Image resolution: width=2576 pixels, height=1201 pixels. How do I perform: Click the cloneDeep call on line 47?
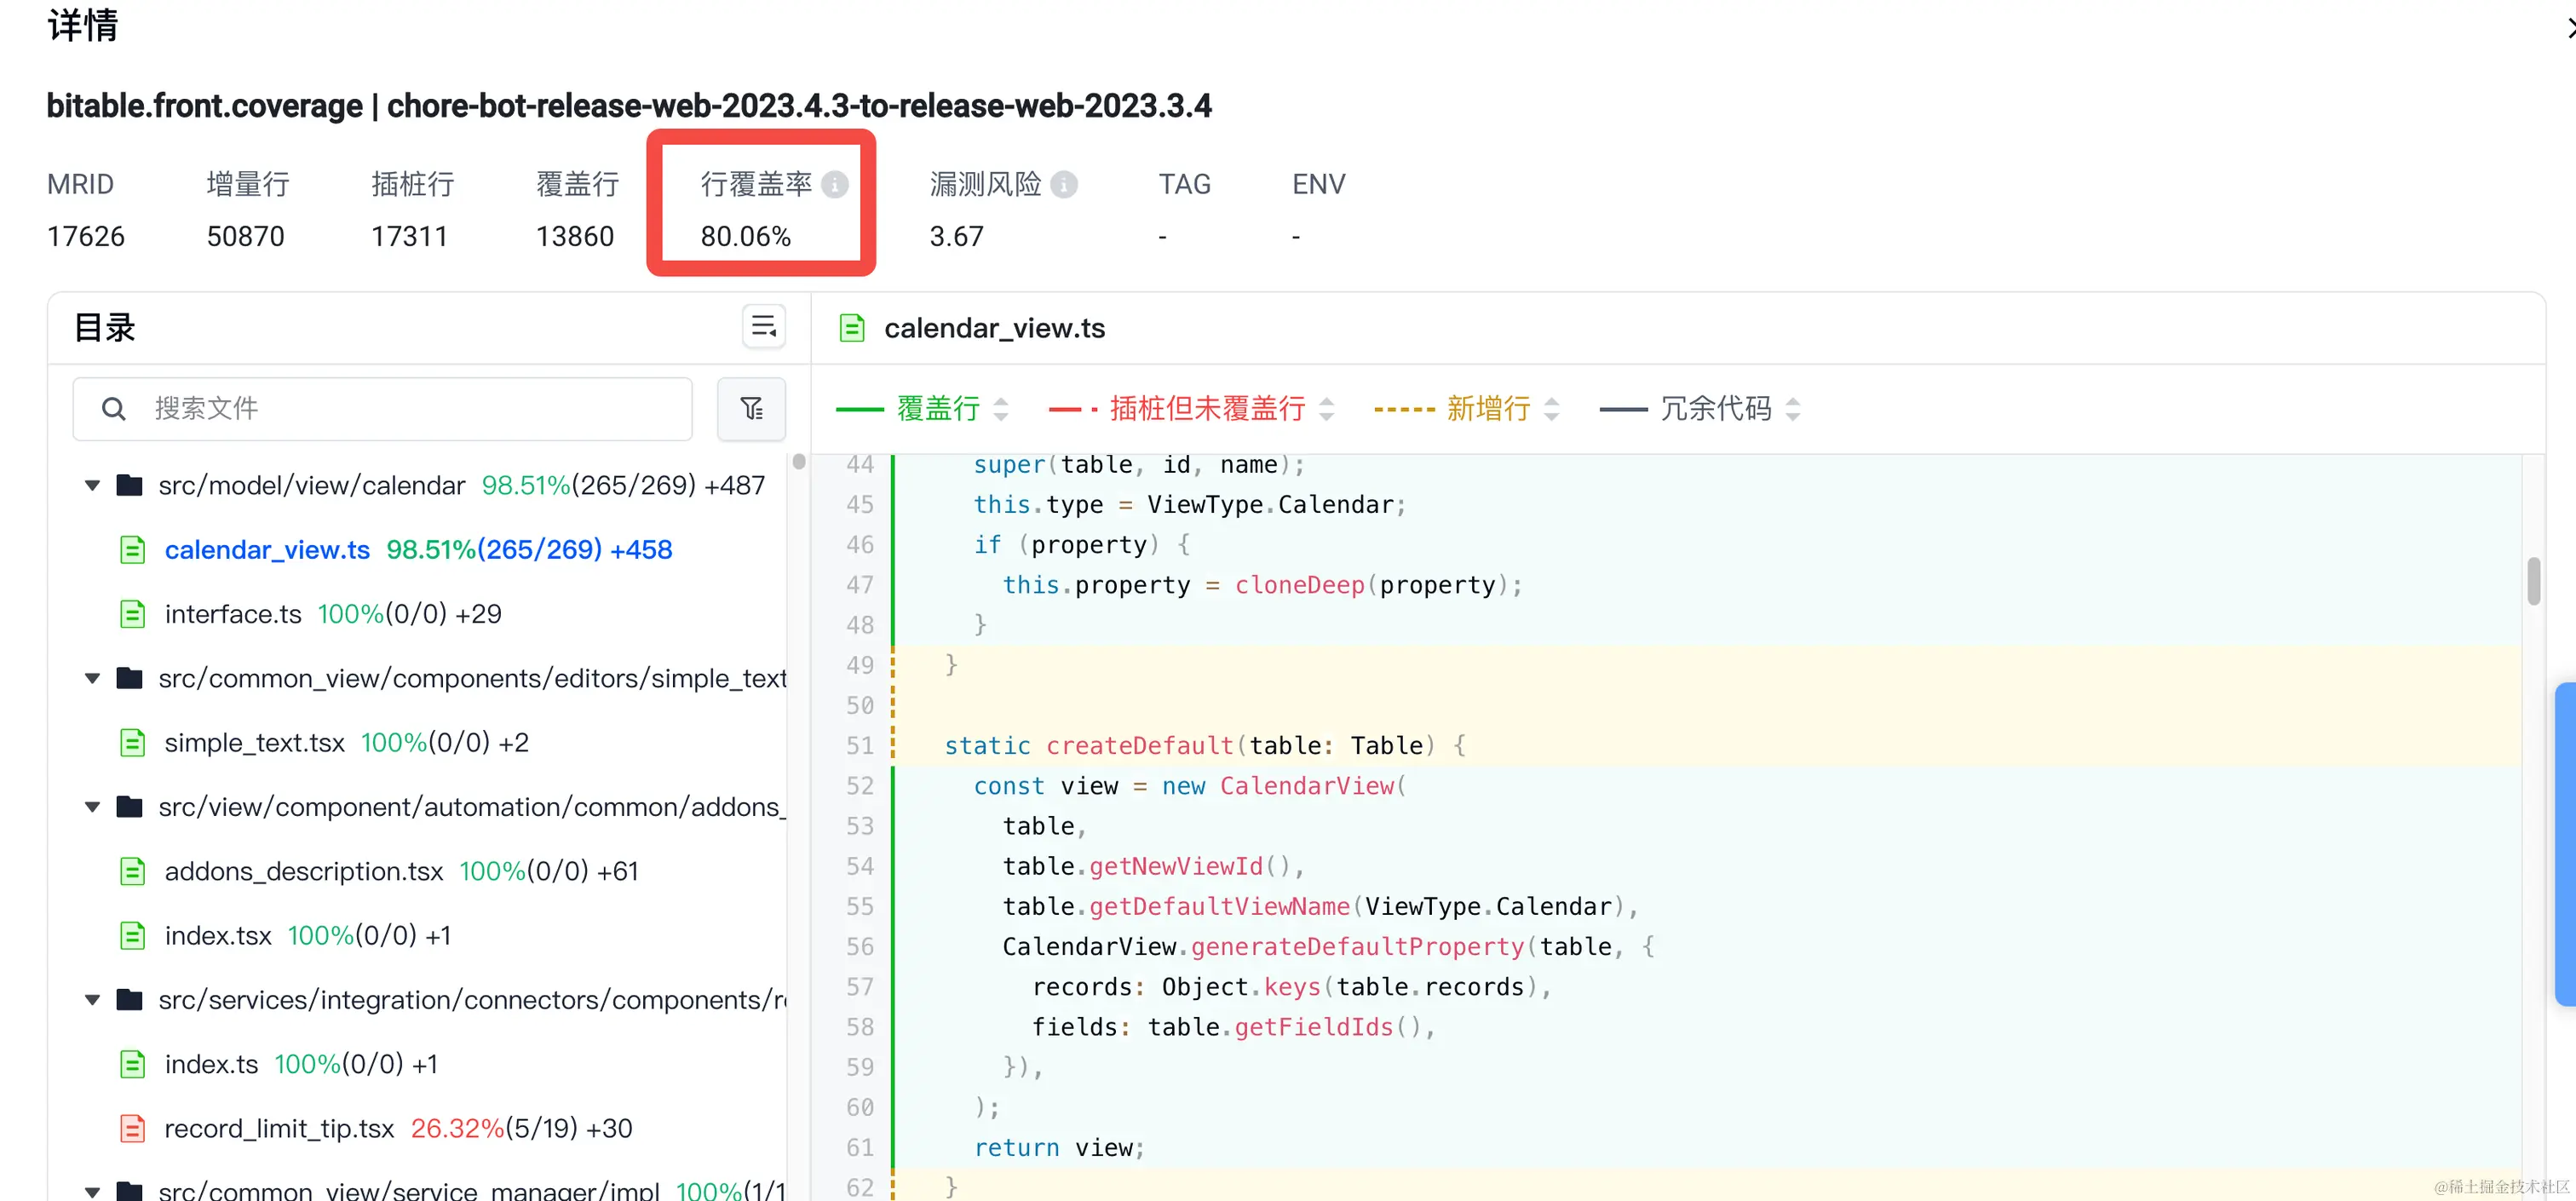[1300, 585]
